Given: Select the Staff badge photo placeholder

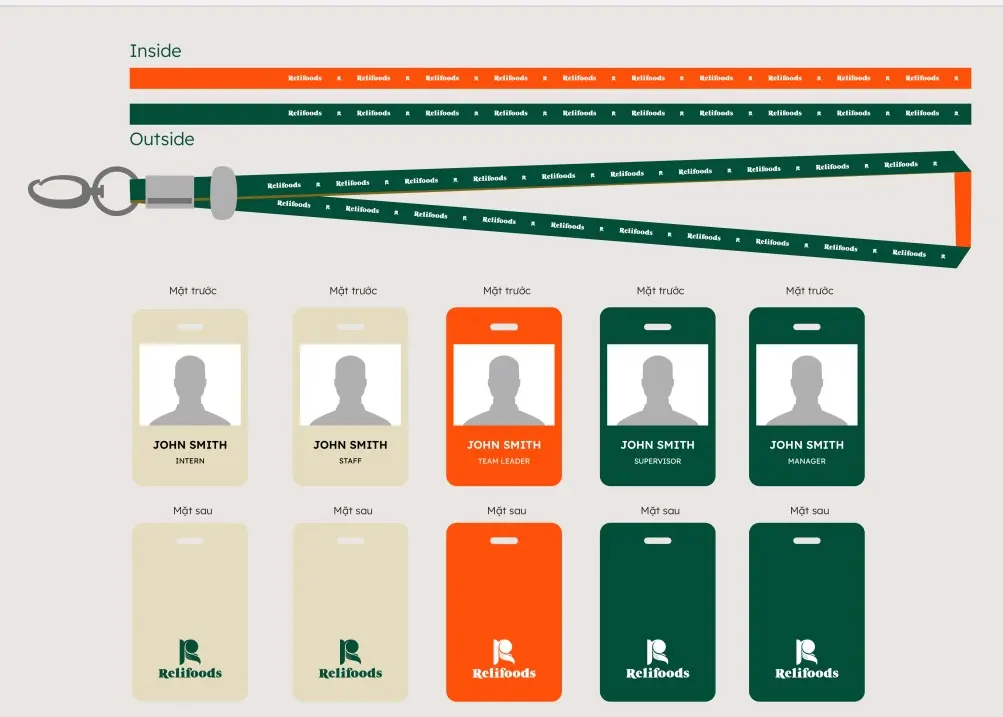Looking at the screenshot, I should (x=351, y=384).
